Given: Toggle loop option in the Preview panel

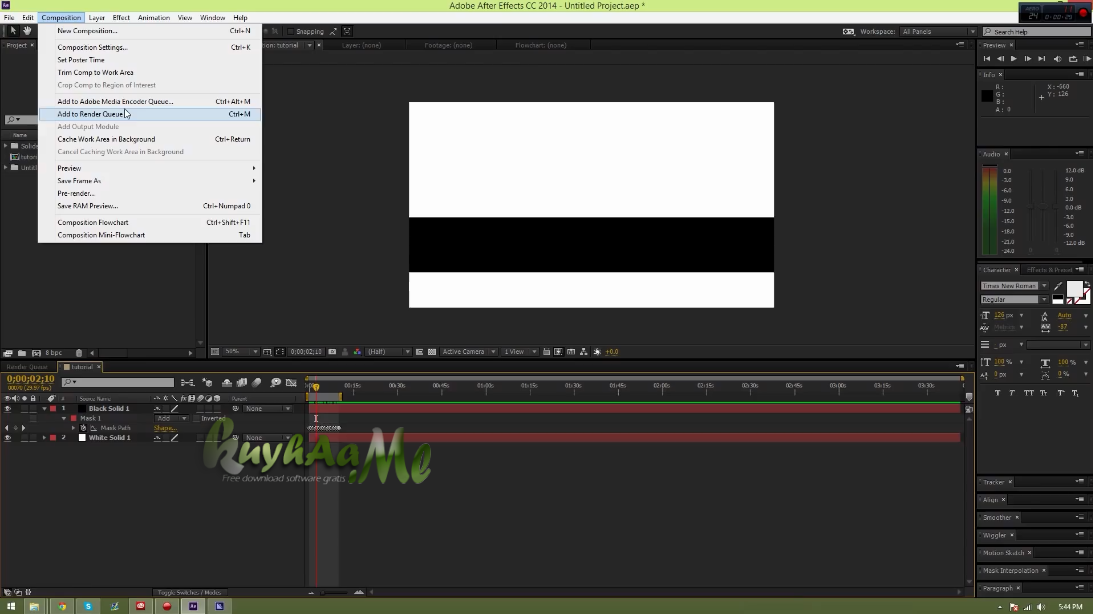Looking at the screenshot, I should [1073, 59].
